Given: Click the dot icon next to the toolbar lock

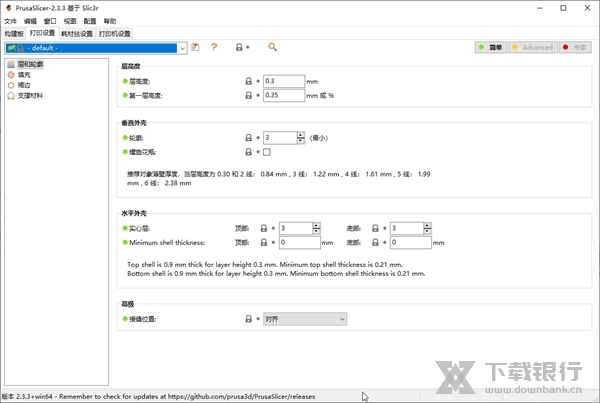Looking at the screenshot, I should pos(248,47).
